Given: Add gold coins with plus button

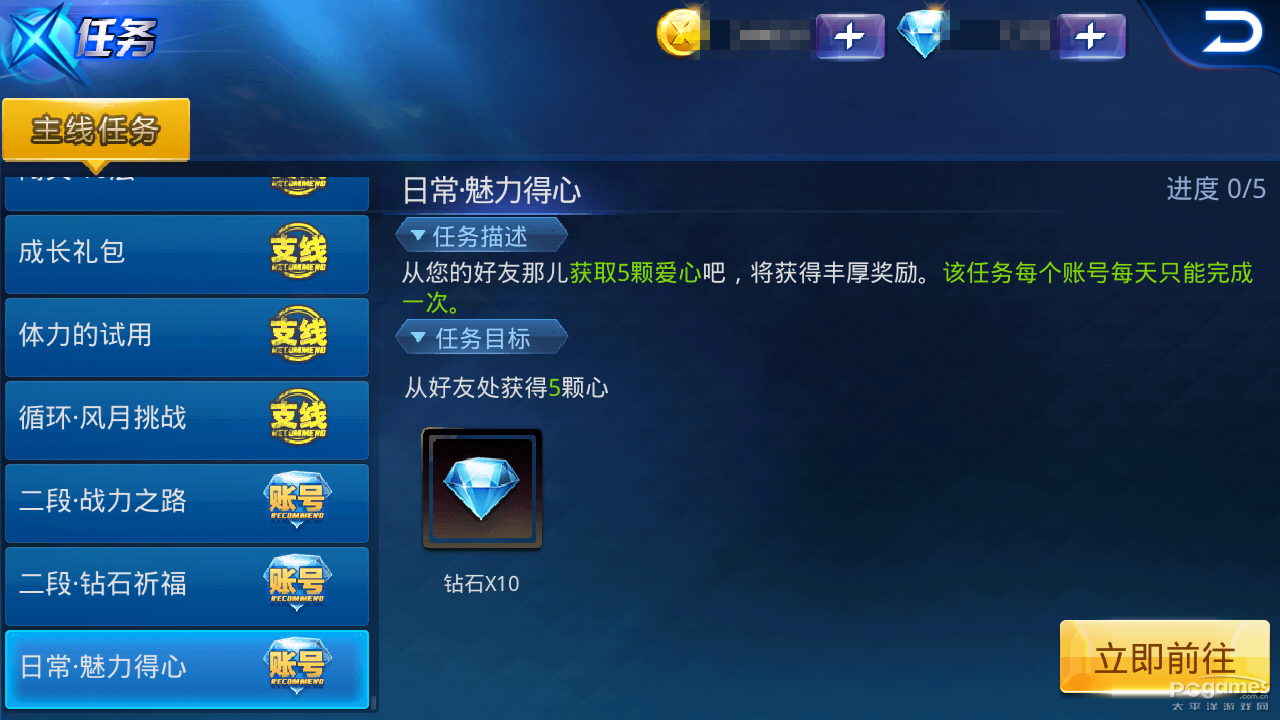Looking at the screenshot, I should (850, 37).
